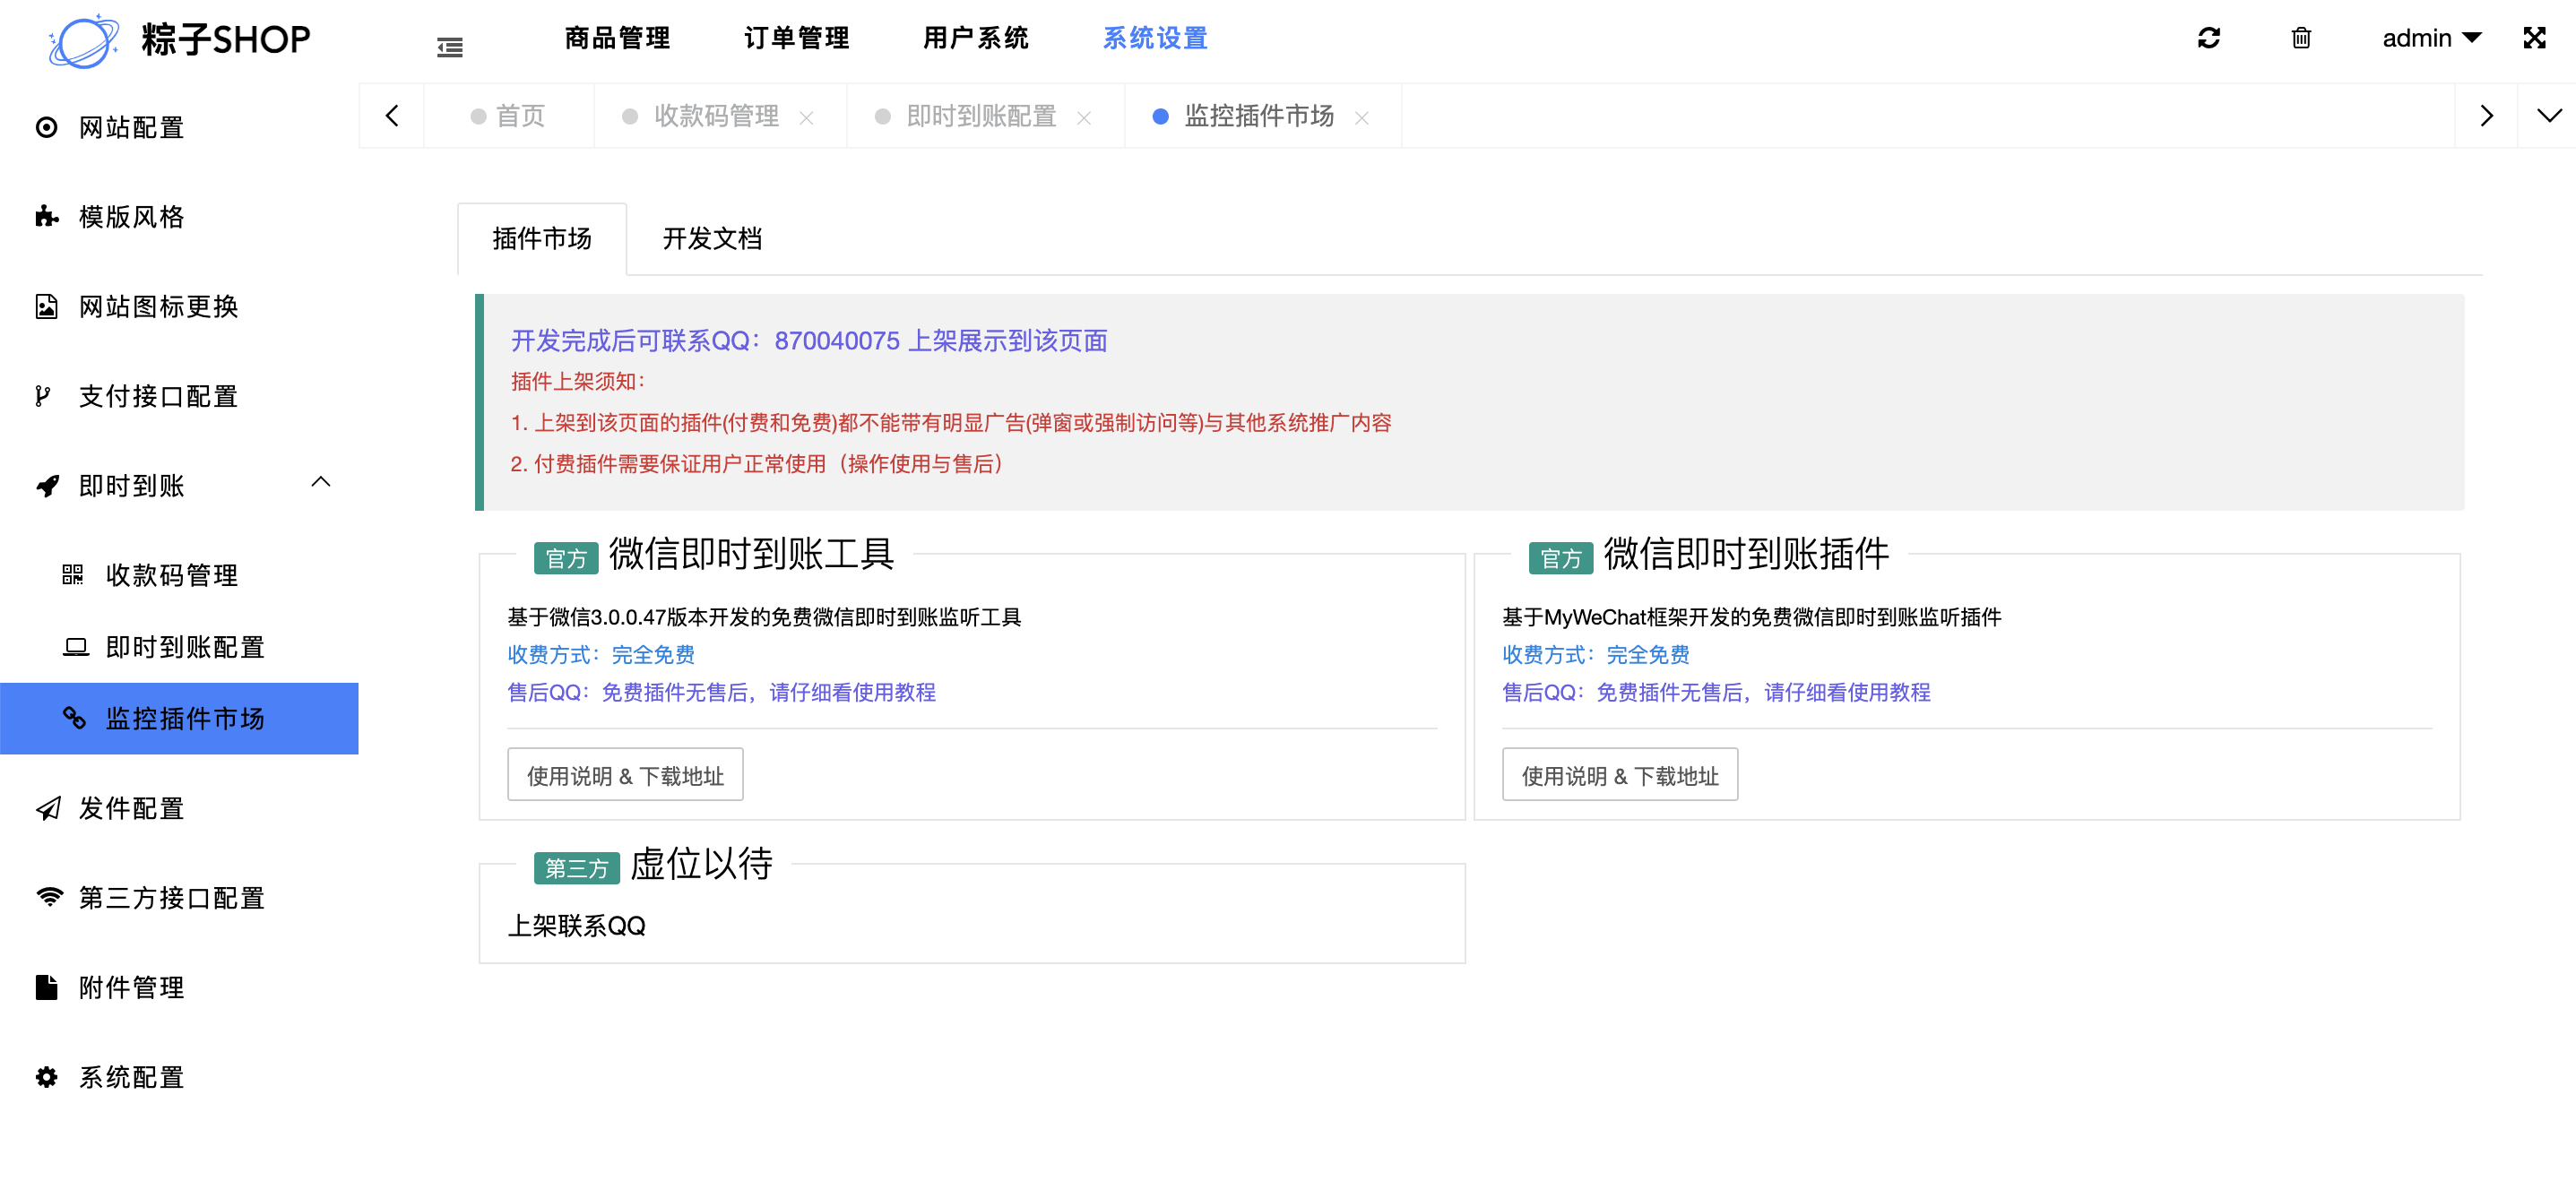Open 发件配置 in the sidebar
This screenshot has width=2576, height=1181.
(x=179, y=808)
